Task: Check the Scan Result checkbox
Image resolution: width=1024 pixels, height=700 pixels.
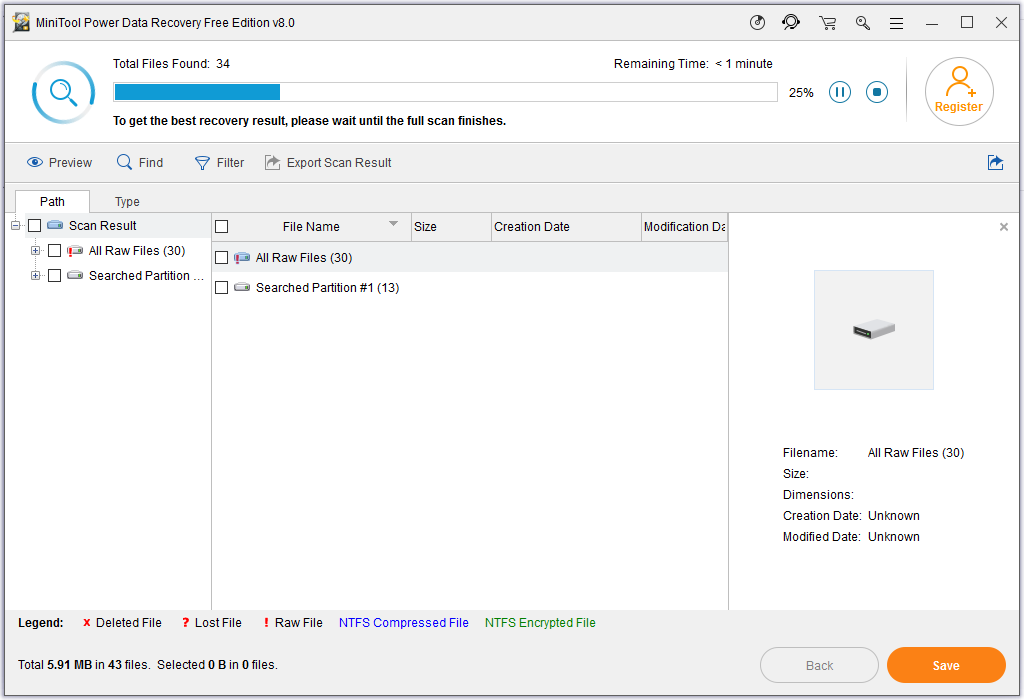Action: coord(35,225)
